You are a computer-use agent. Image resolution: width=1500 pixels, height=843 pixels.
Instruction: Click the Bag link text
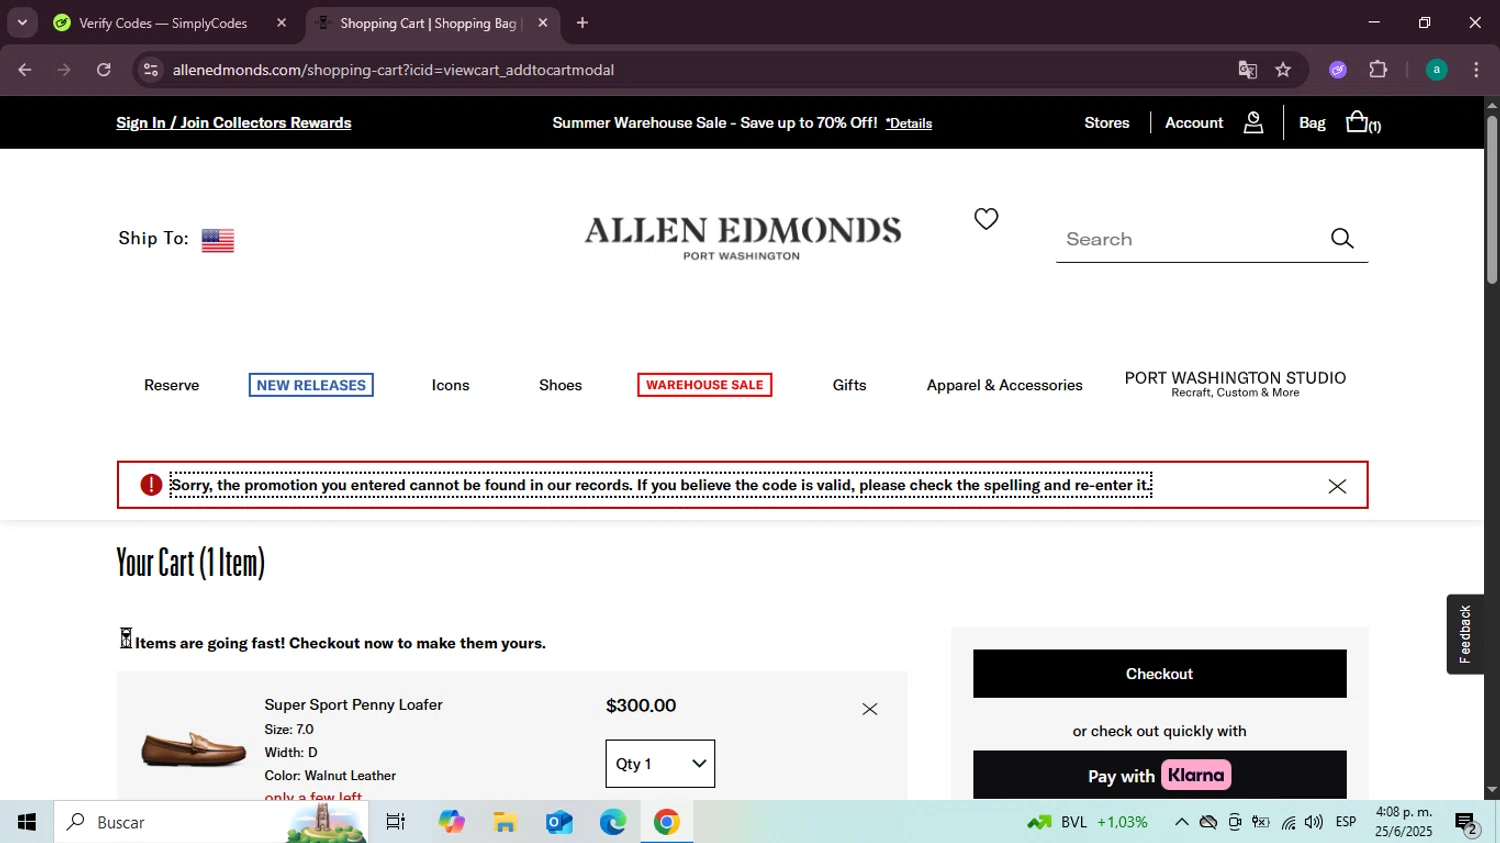tap(1312, 123)
